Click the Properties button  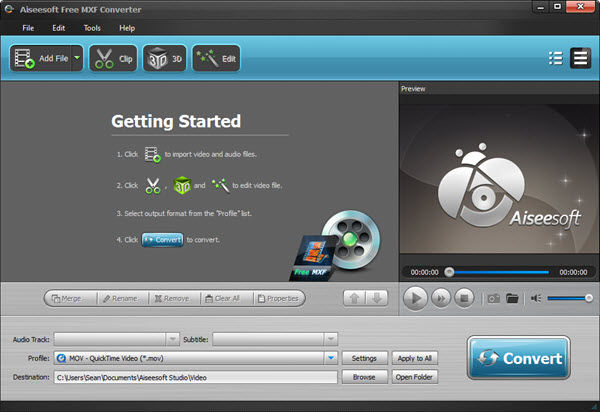pos(278,298)
